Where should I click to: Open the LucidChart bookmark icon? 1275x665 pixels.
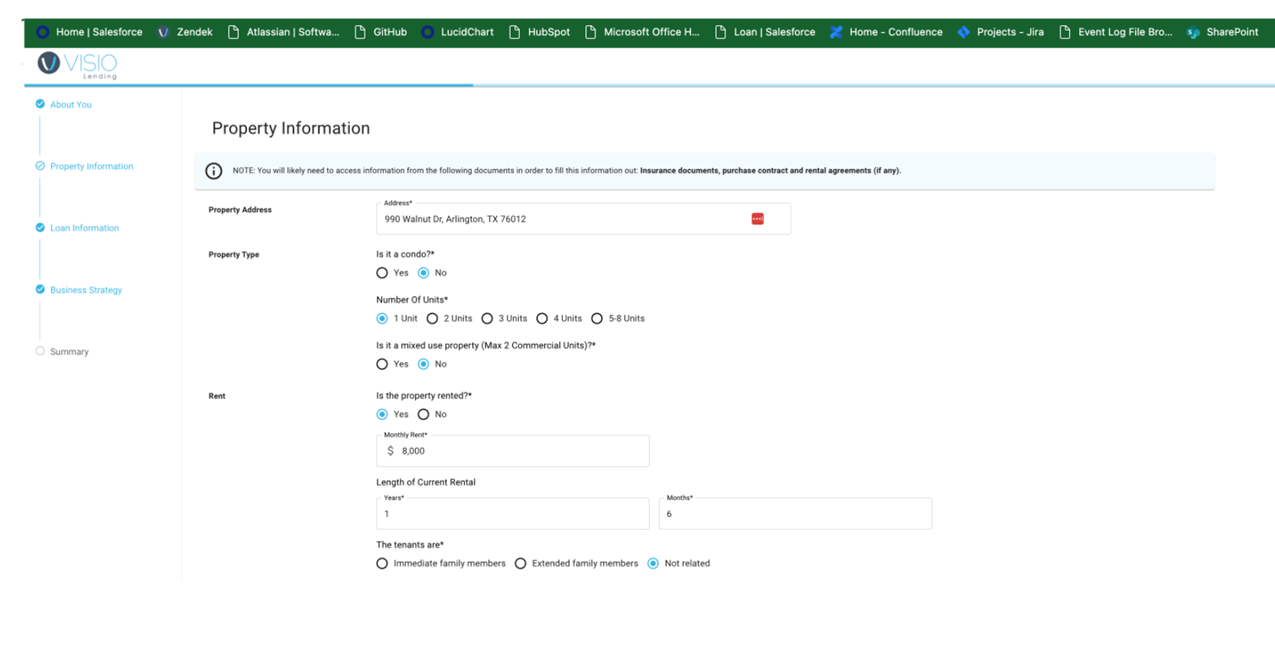pyautogui.click(x=428, y=32)
